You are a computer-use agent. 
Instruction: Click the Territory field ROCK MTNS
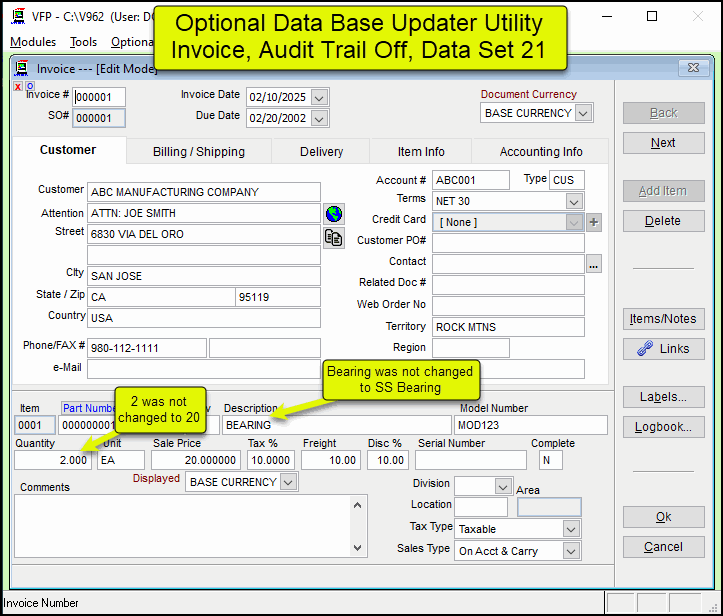[508, 327]
